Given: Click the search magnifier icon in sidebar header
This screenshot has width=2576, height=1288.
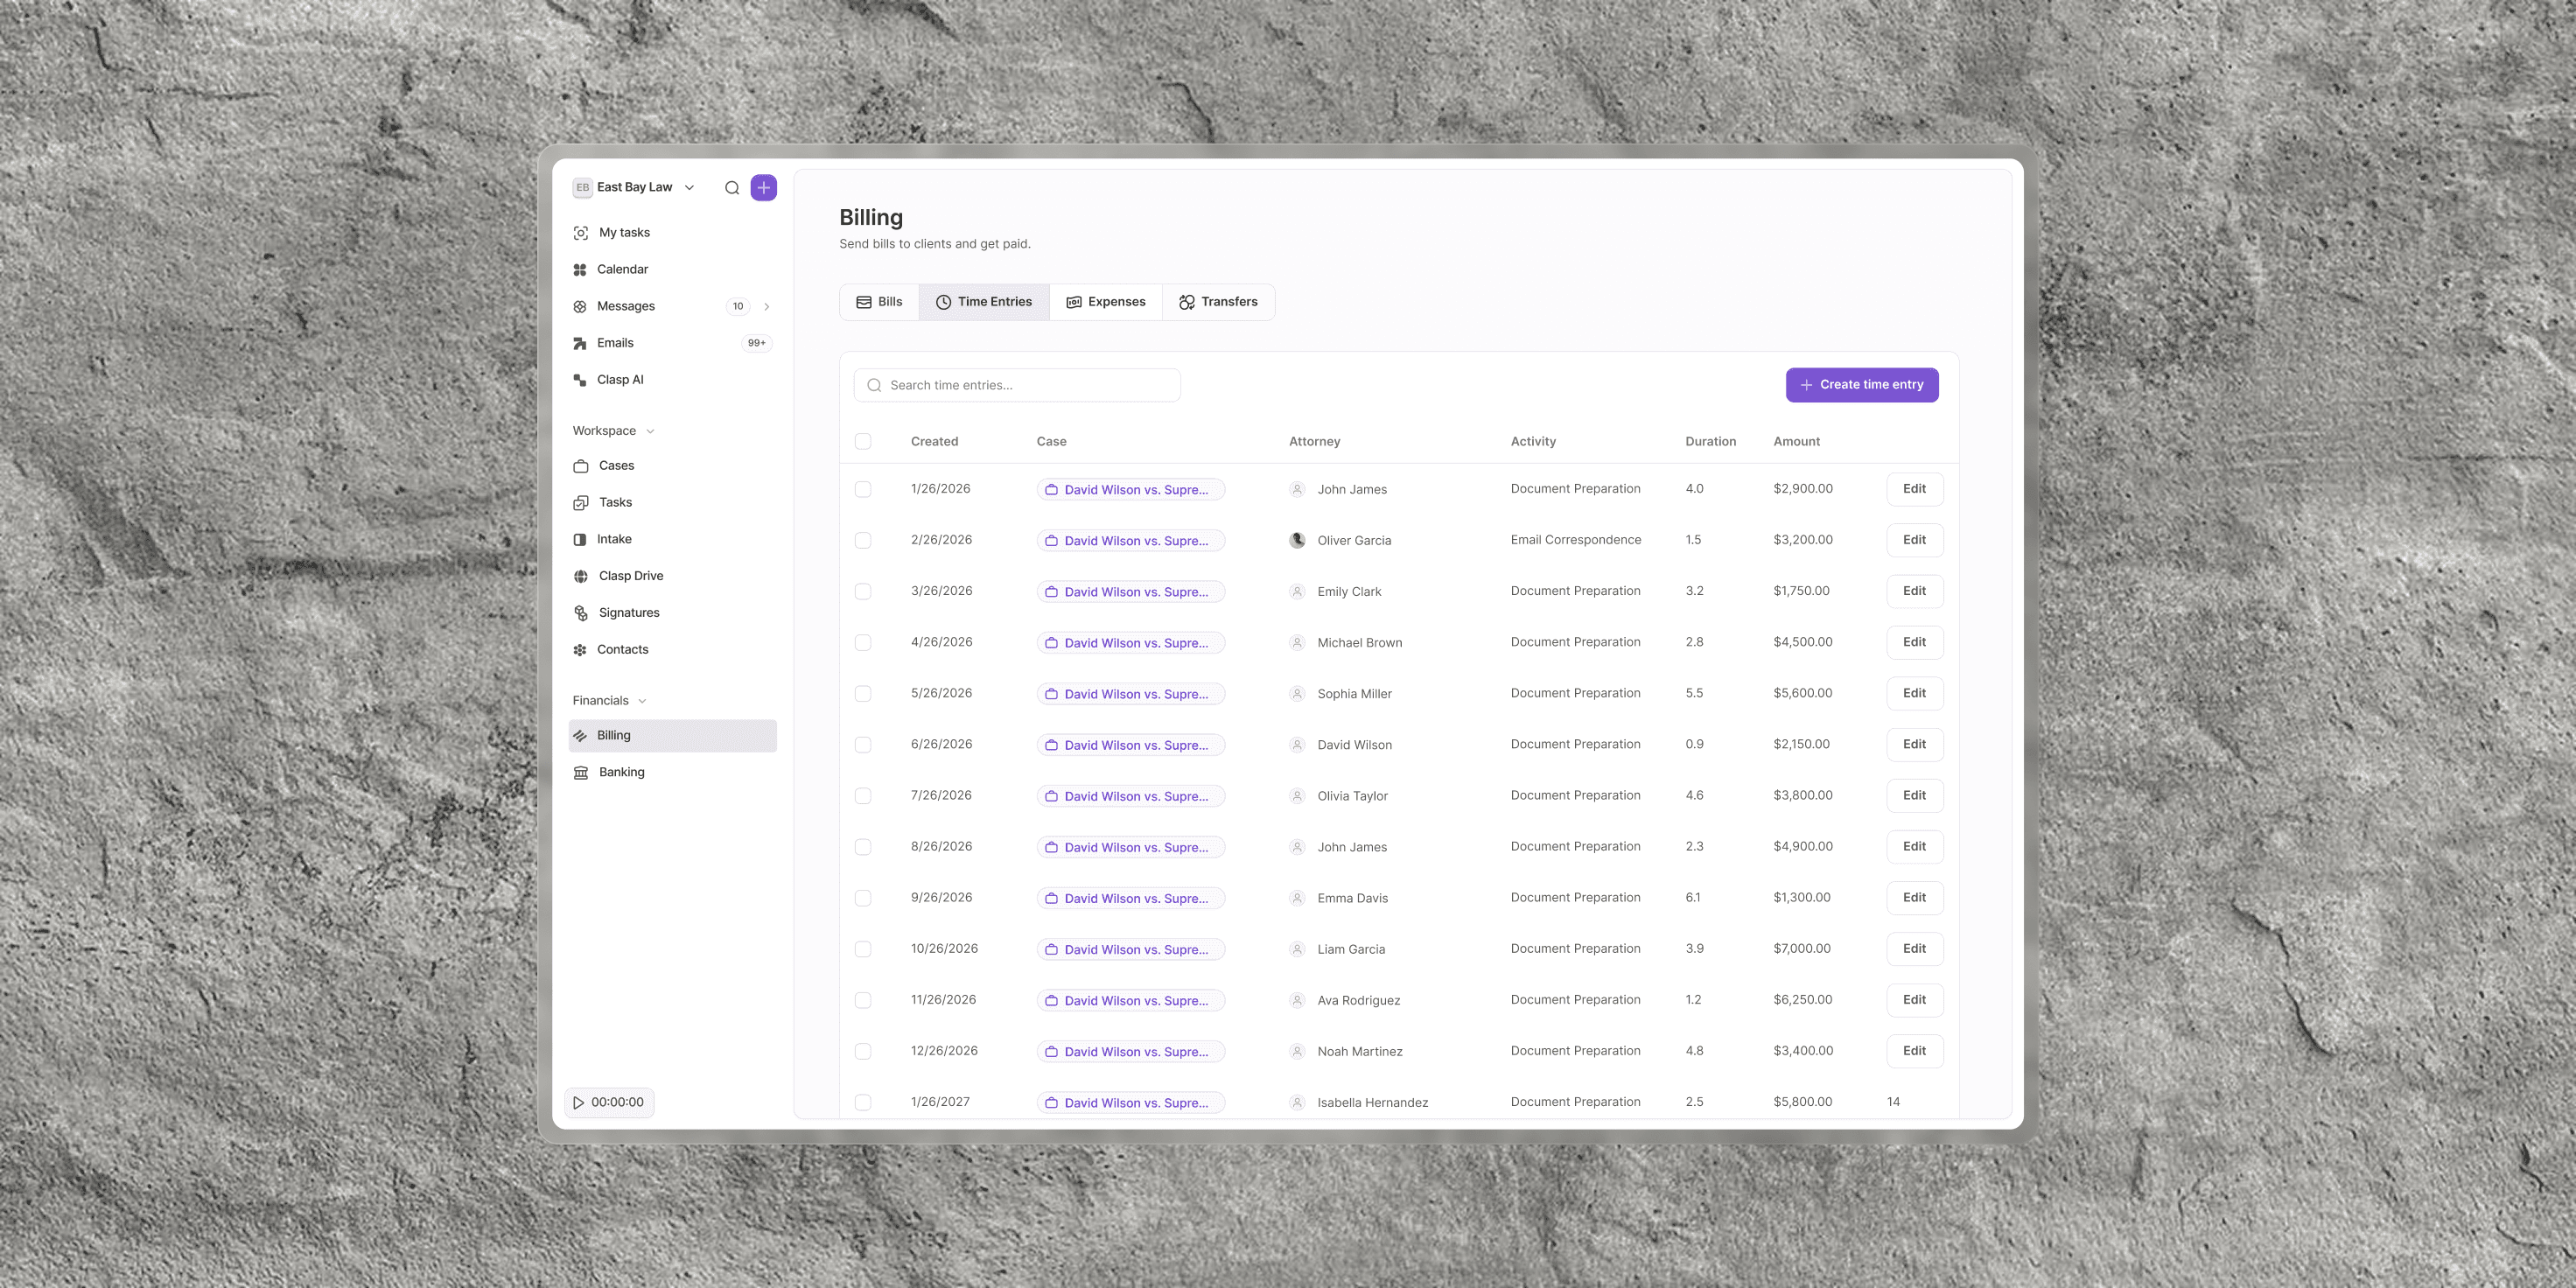Looking at the screenshot, I should pos(732,188).
